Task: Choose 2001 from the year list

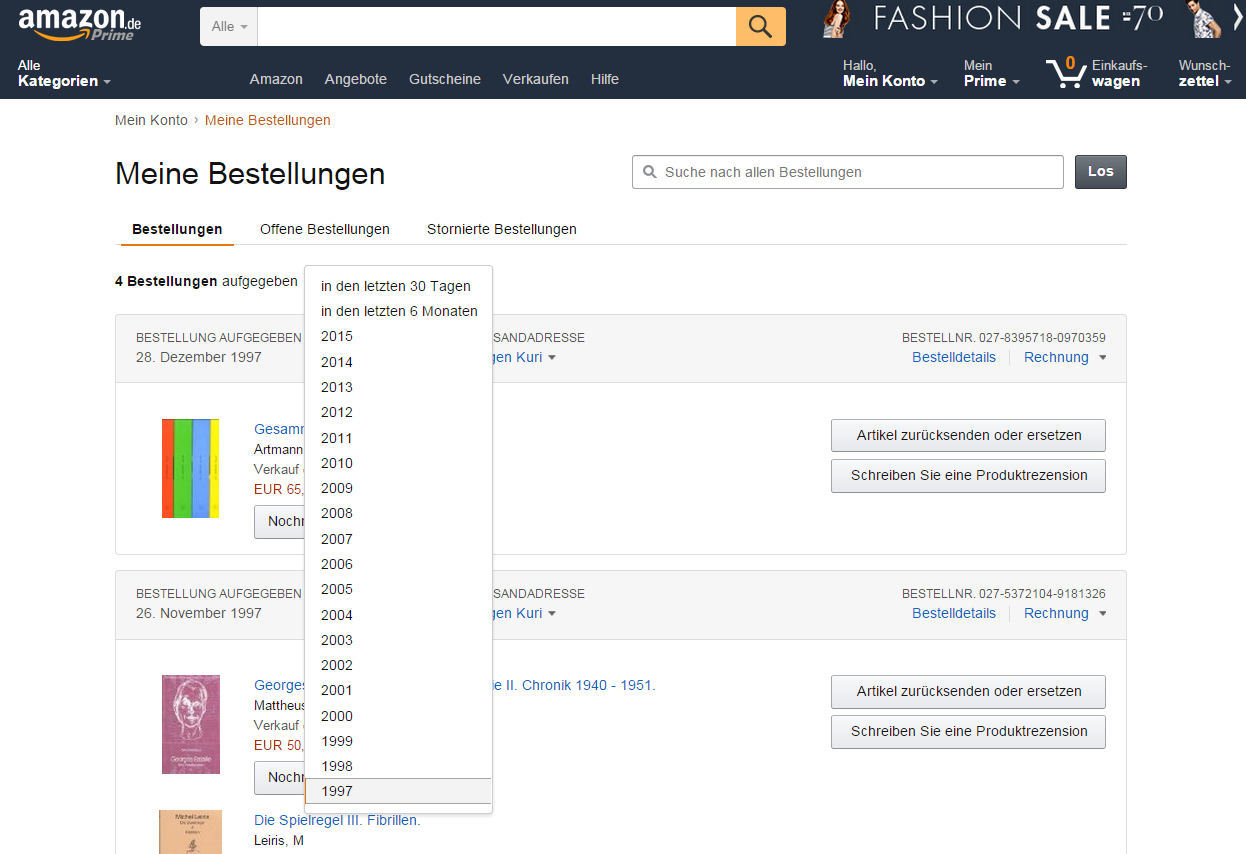Action: pos(399,690)
